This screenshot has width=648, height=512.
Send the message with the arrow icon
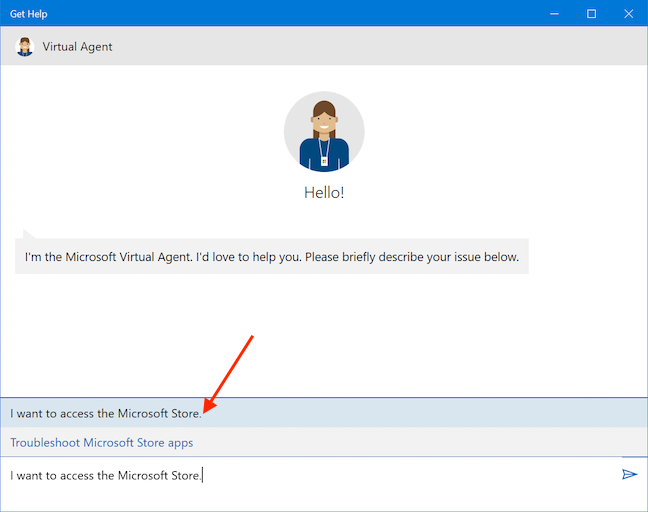629,474
